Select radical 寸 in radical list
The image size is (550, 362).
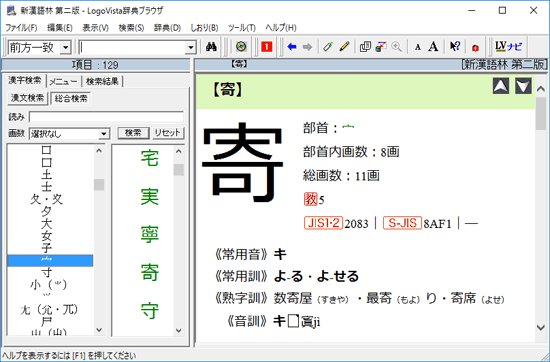point(46,273)
